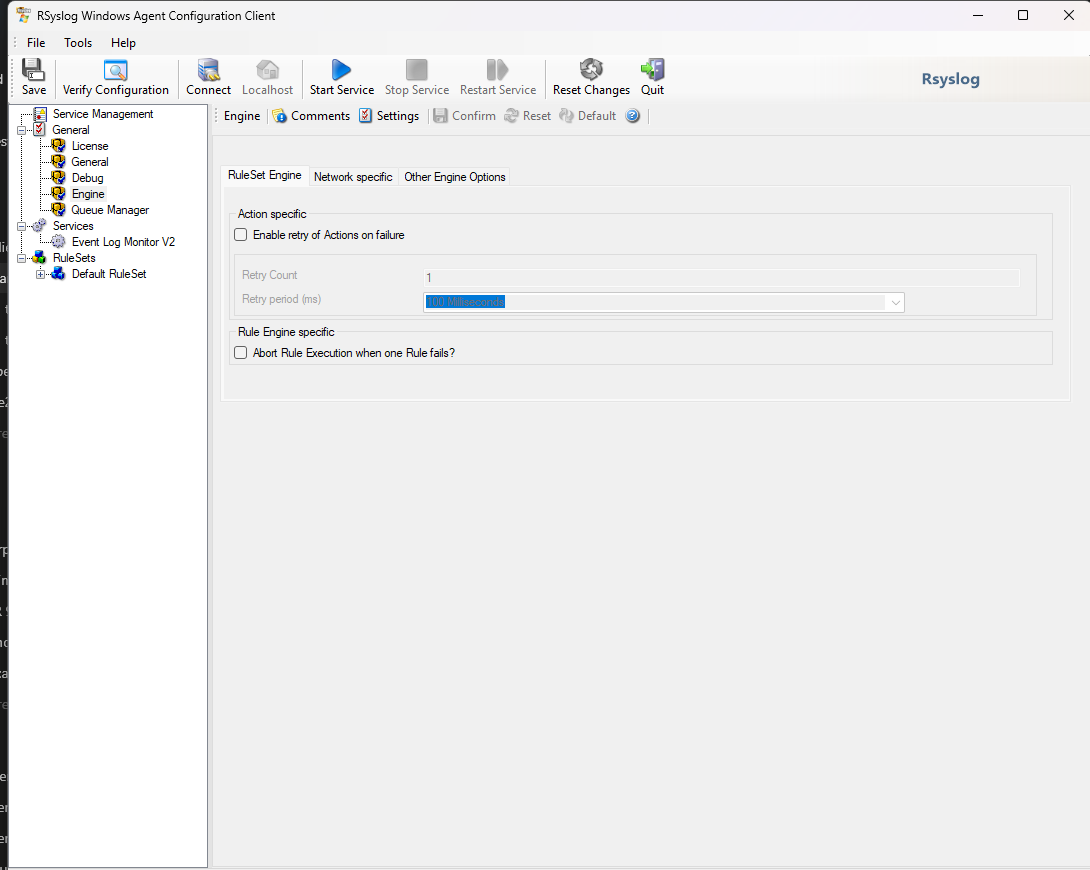The image size is (1090, 870).
Task: Click the Reset button beside Confirm
Action: [528, 116]
